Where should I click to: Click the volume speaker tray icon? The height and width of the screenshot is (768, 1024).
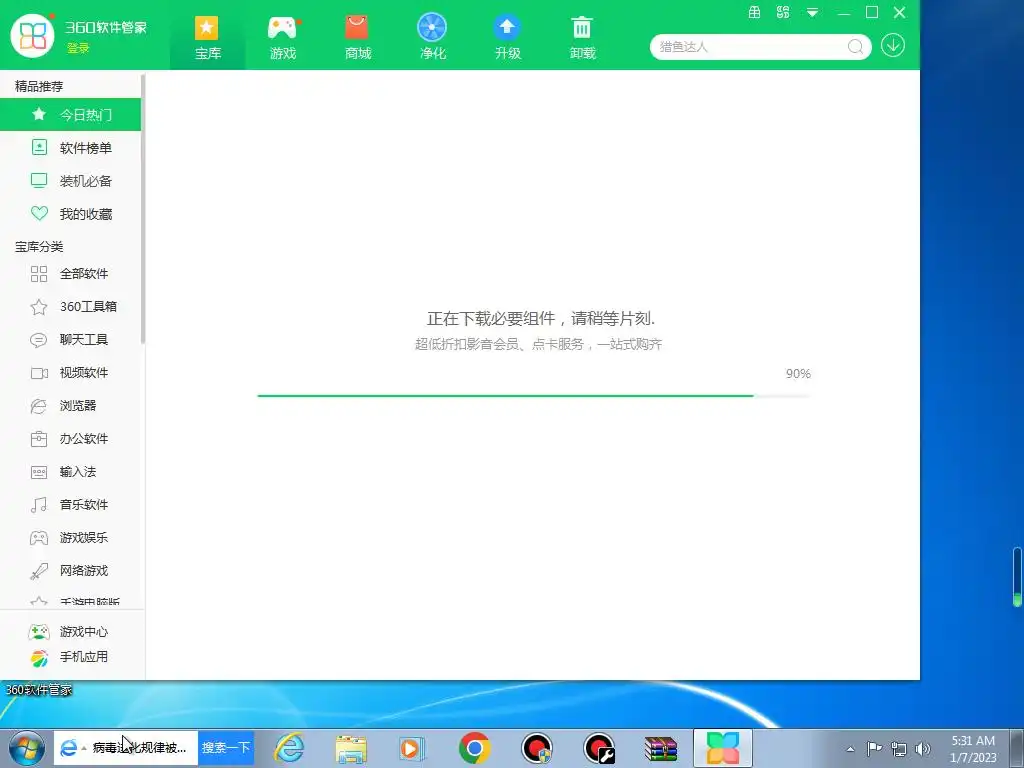pos(922,749)
